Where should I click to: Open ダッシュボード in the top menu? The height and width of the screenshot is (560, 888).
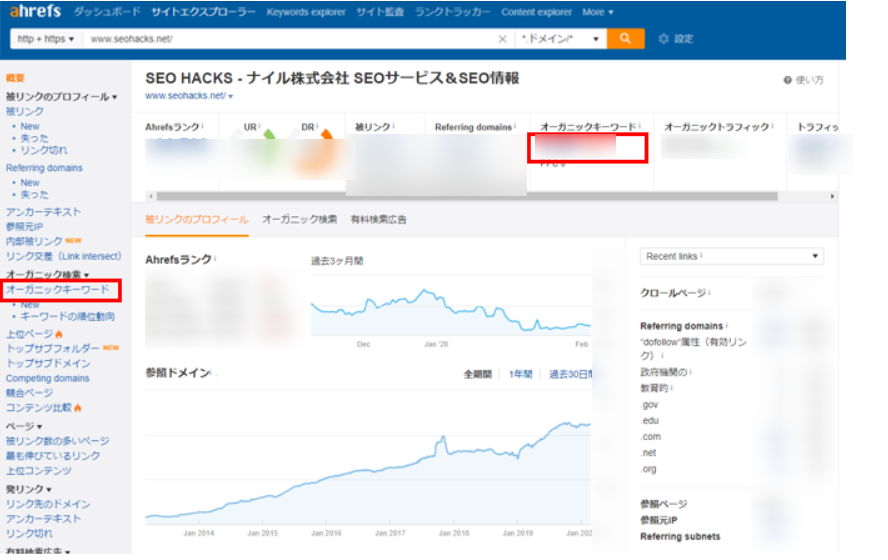106,12
